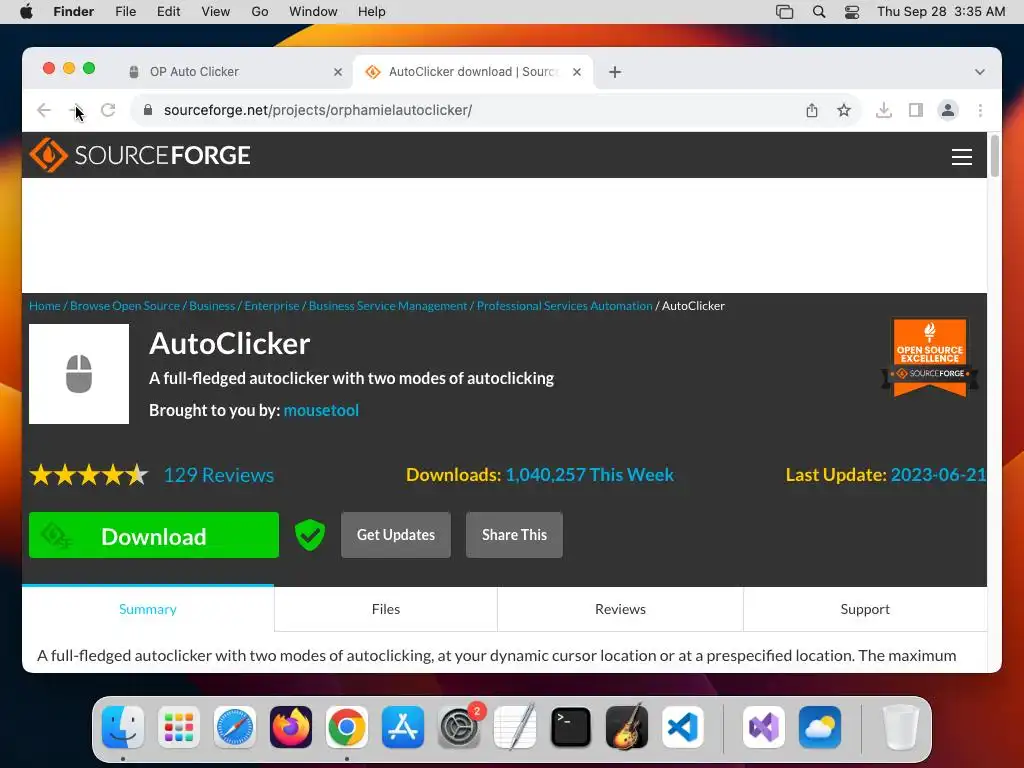1024x768 pixels.
Task: Click the SourceForge logo
Action: (x=140, y=155)
